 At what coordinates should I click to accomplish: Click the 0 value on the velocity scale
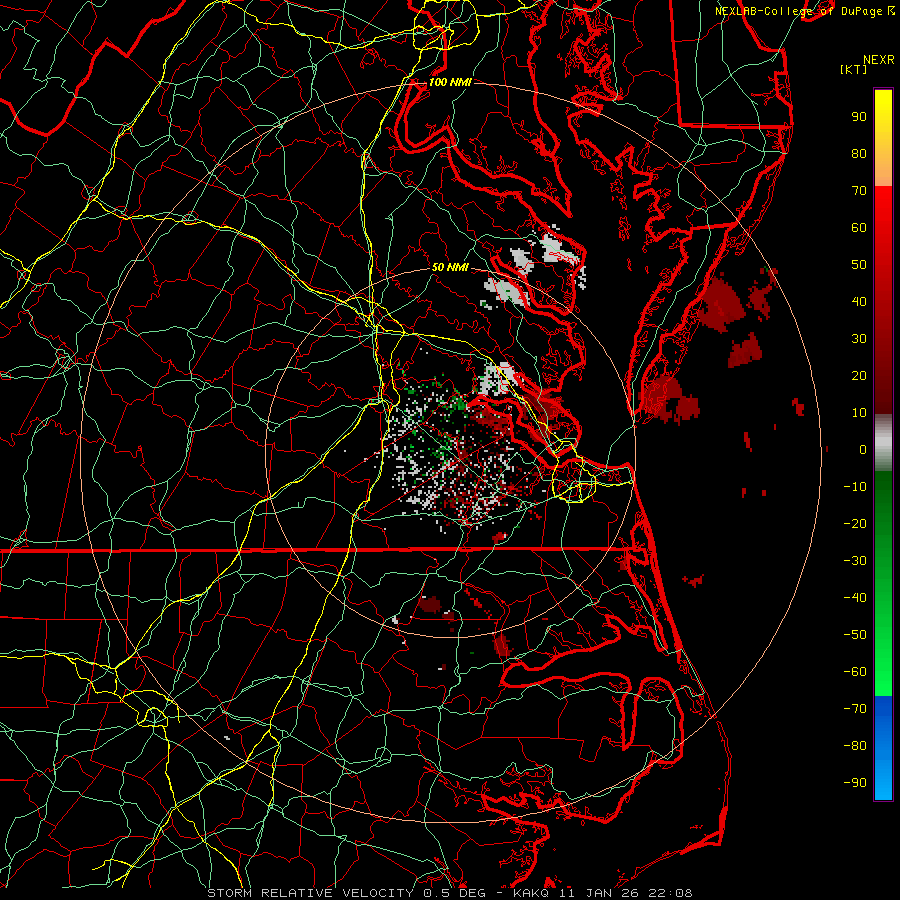pyautogui.click(x=863, y=450)
